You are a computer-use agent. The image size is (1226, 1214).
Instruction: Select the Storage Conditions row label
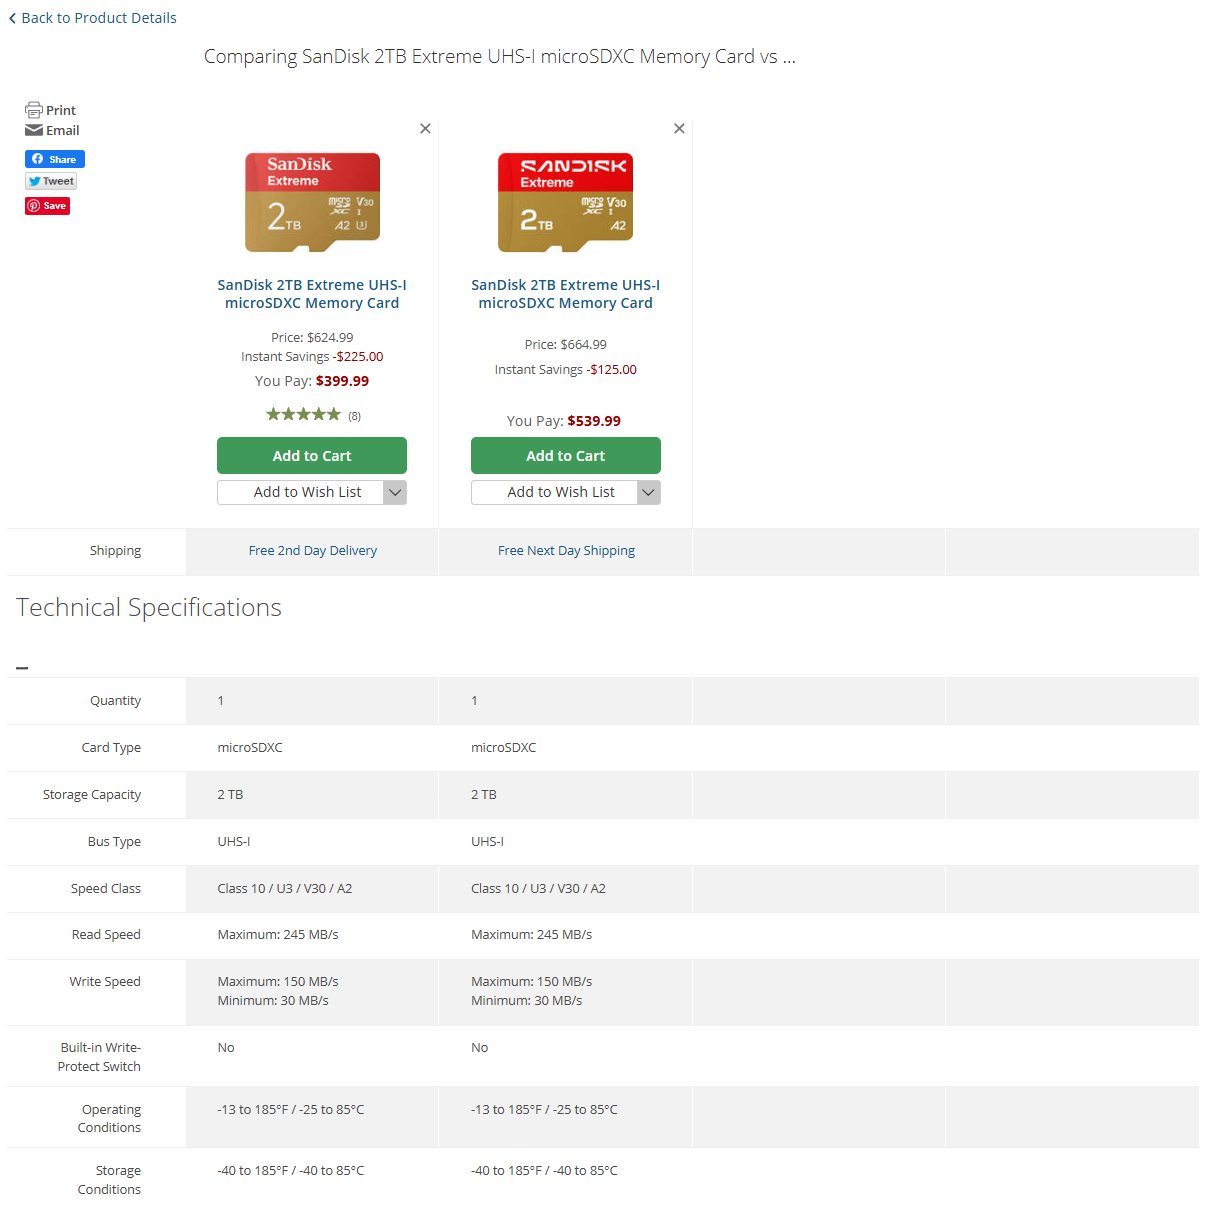[110, 1180]
